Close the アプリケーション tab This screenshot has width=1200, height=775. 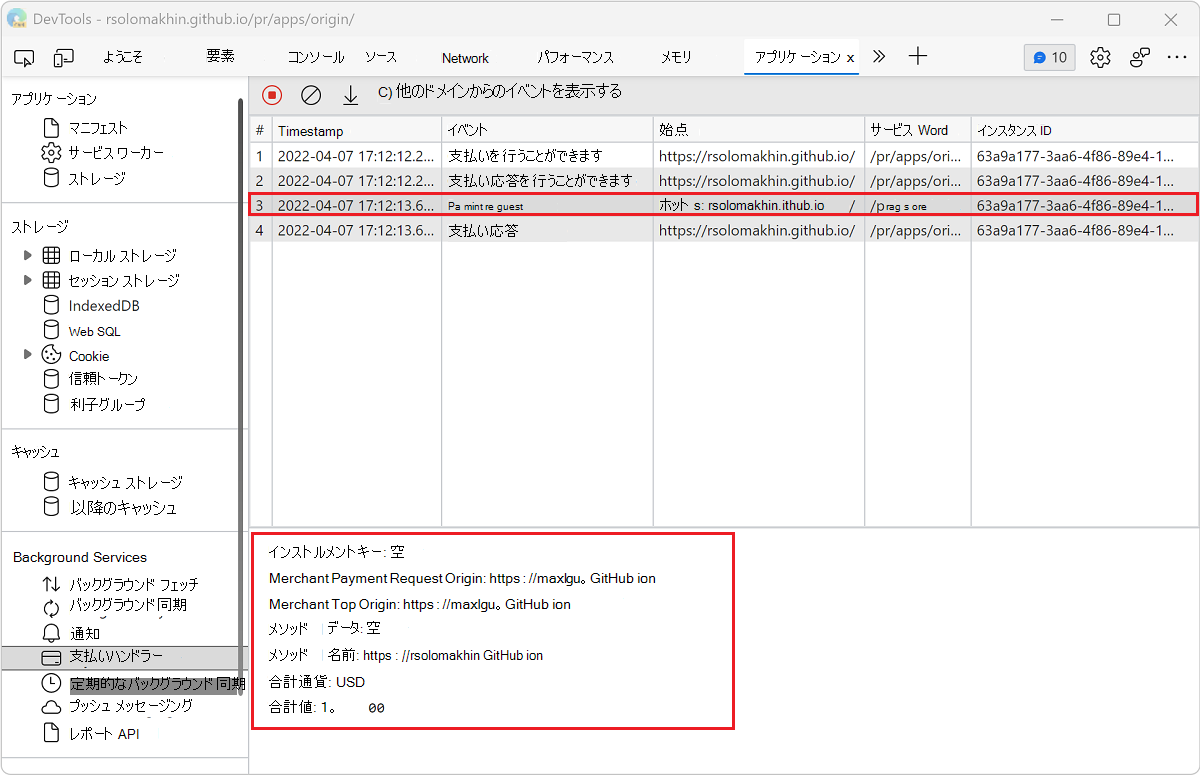(x=851, y=58)
